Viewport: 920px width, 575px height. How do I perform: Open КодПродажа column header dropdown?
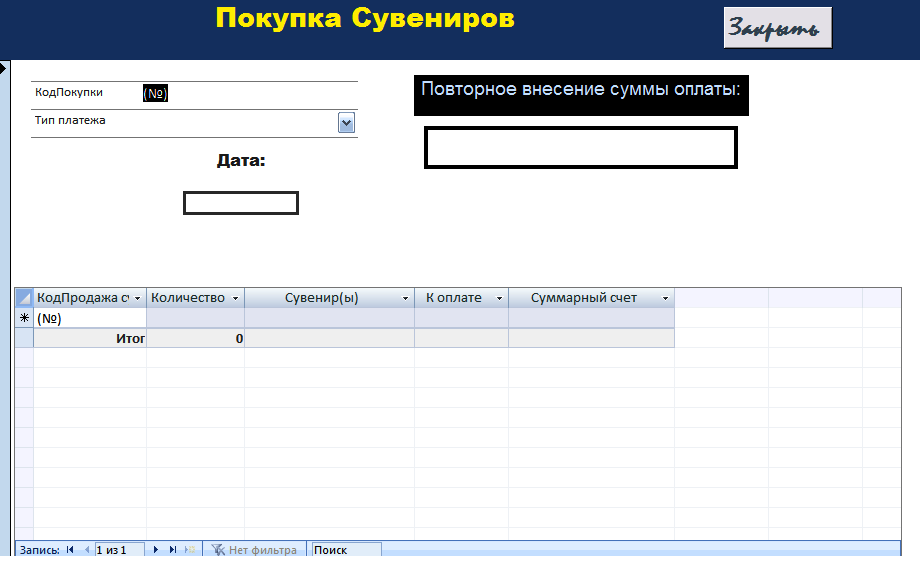[x=137, y=298]
